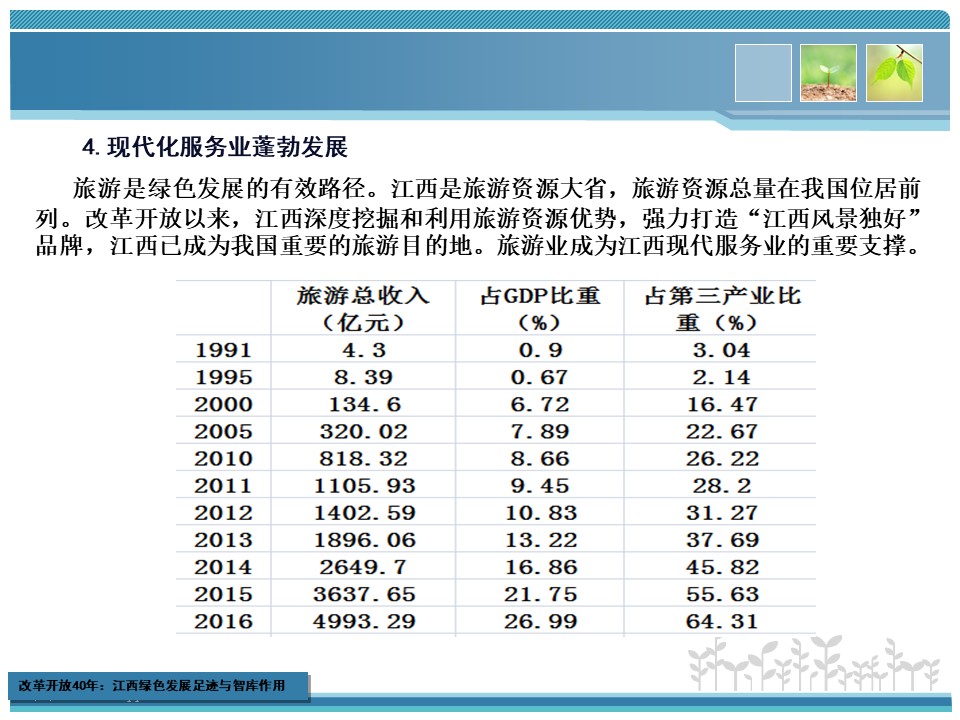This screenshot has height=720, width=960.
Task: Select revenue value '818.32'
Action: click(x=364, y=458)
